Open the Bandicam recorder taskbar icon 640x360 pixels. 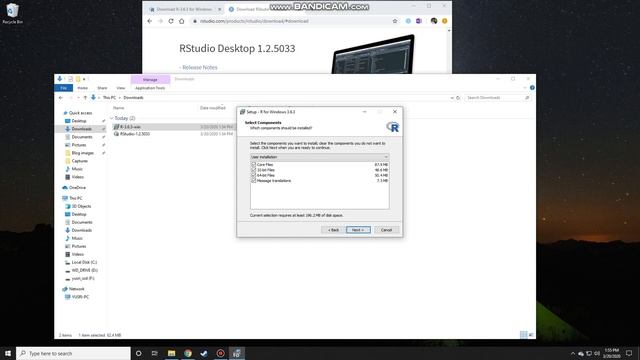tap(220, 353)
